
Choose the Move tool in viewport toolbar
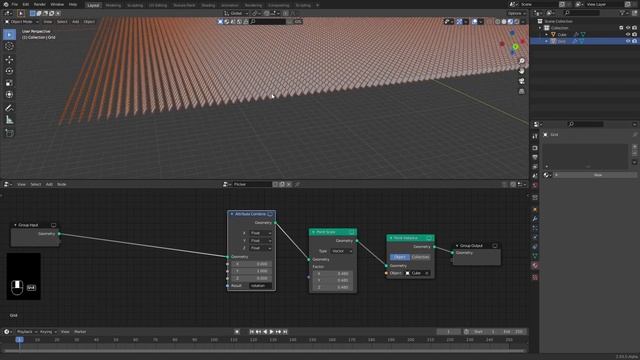point(9,60)
